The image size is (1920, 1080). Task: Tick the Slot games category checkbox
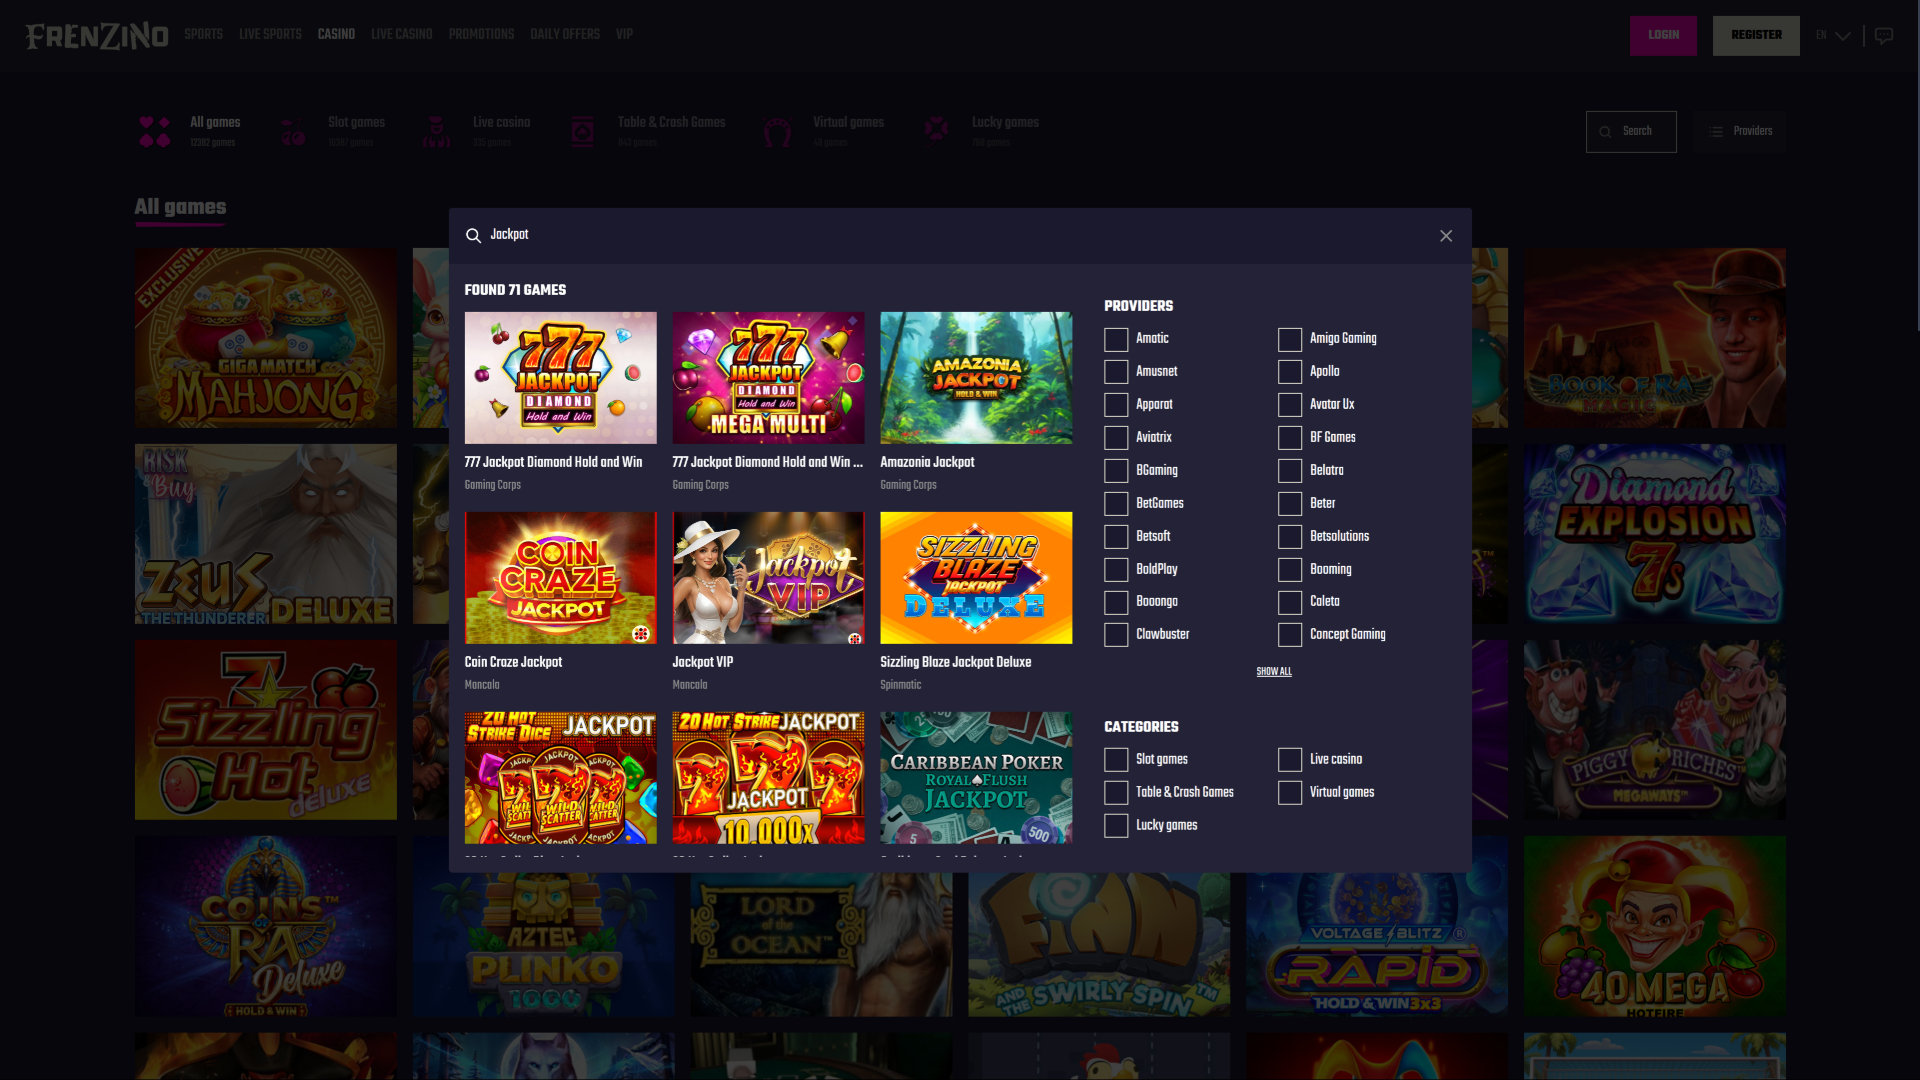tap(1116, 760)
